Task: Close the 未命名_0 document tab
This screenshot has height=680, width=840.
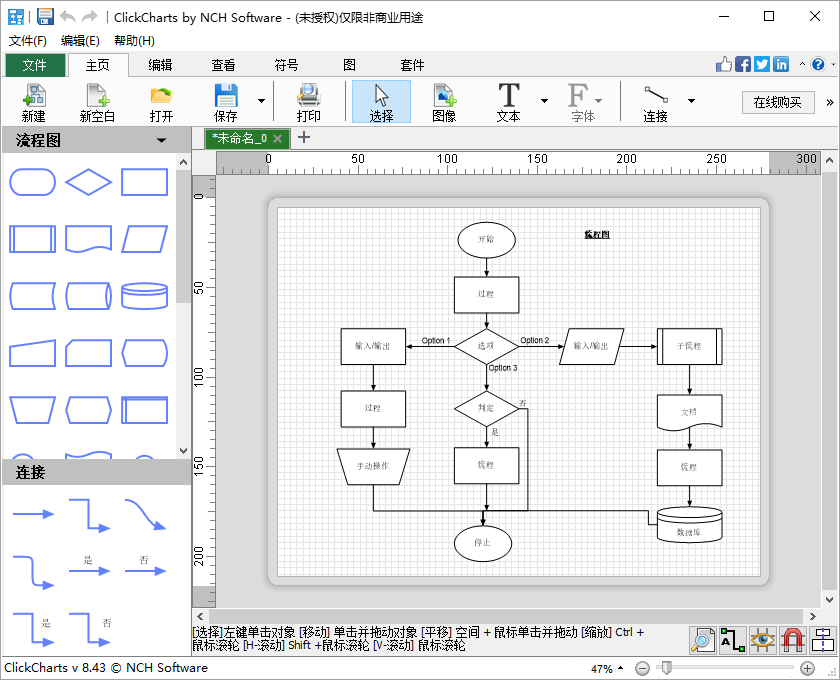Action: 278,138
